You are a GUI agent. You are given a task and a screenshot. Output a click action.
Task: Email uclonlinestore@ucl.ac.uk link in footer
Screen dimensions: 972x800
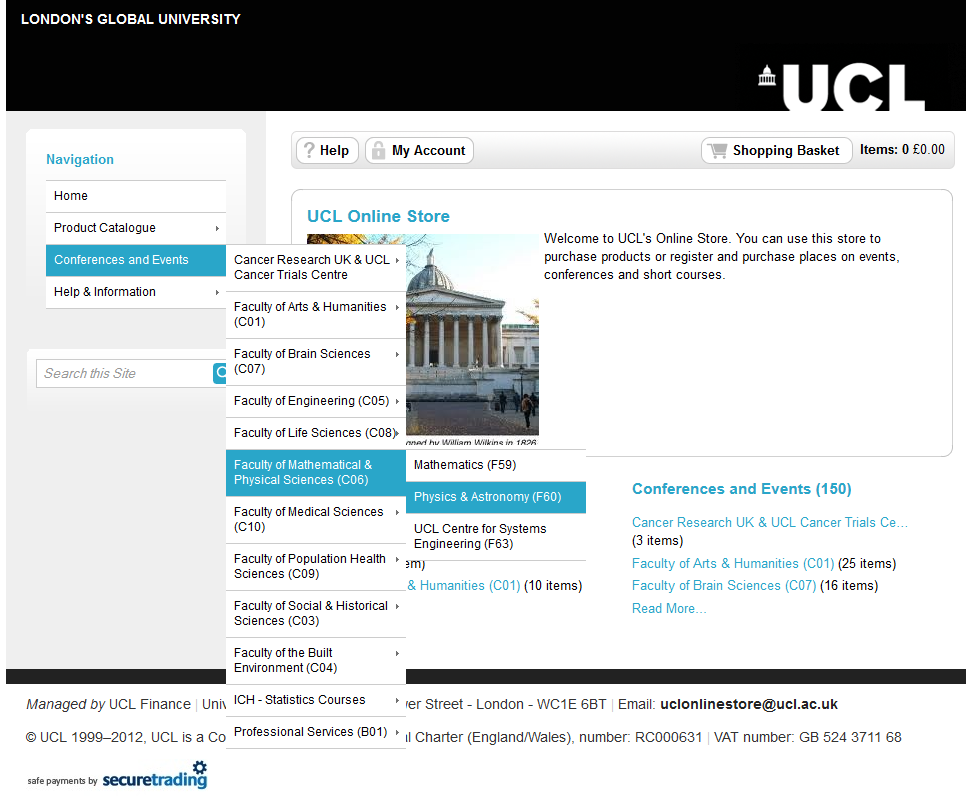749,705
